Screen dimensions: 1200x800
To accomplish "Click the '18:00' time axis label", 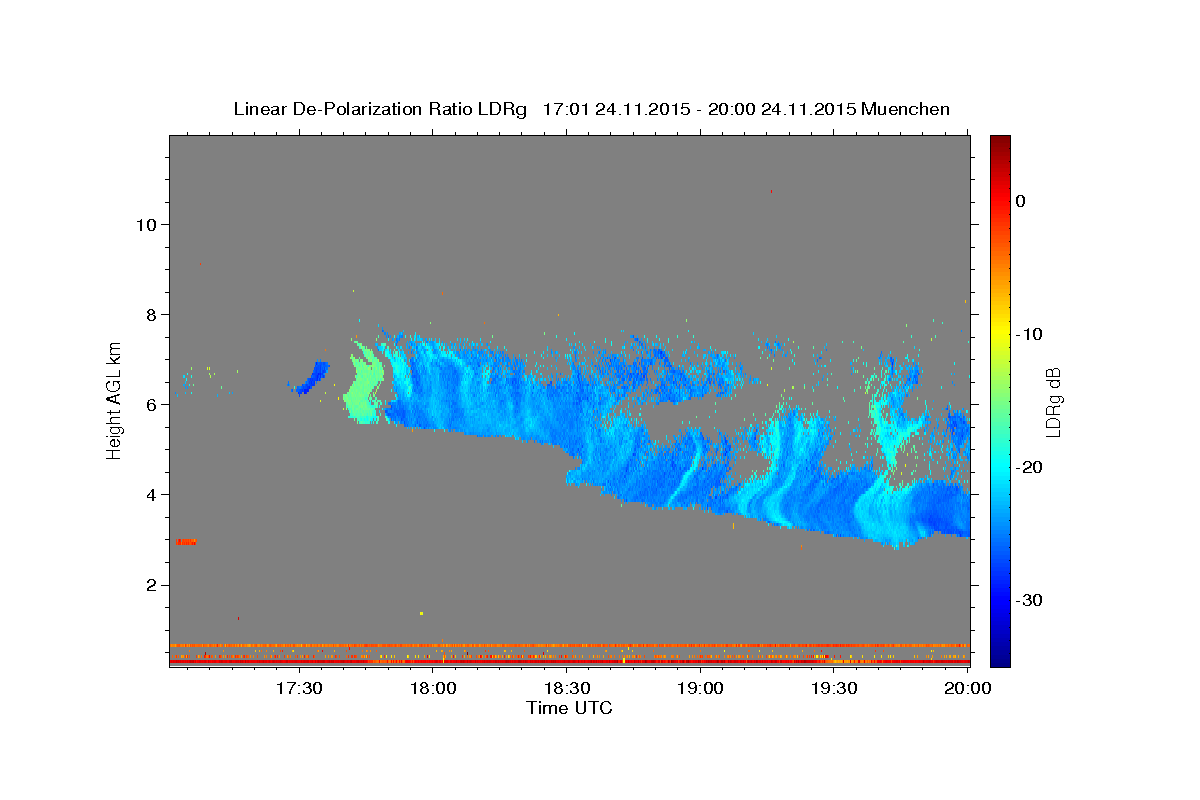I will point(433,688).
